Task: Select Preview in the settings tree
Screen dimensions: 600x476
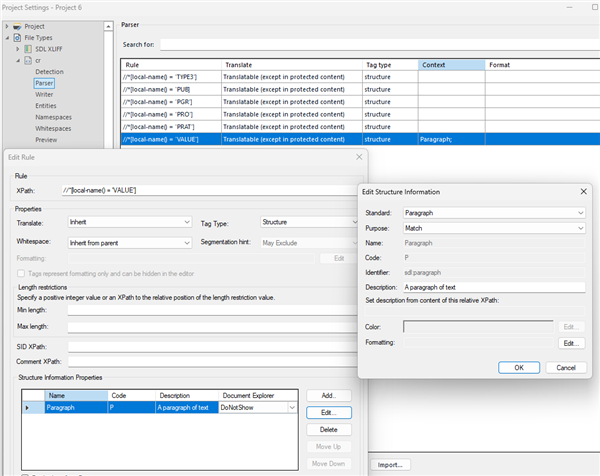Action: [x=46, y=140]
